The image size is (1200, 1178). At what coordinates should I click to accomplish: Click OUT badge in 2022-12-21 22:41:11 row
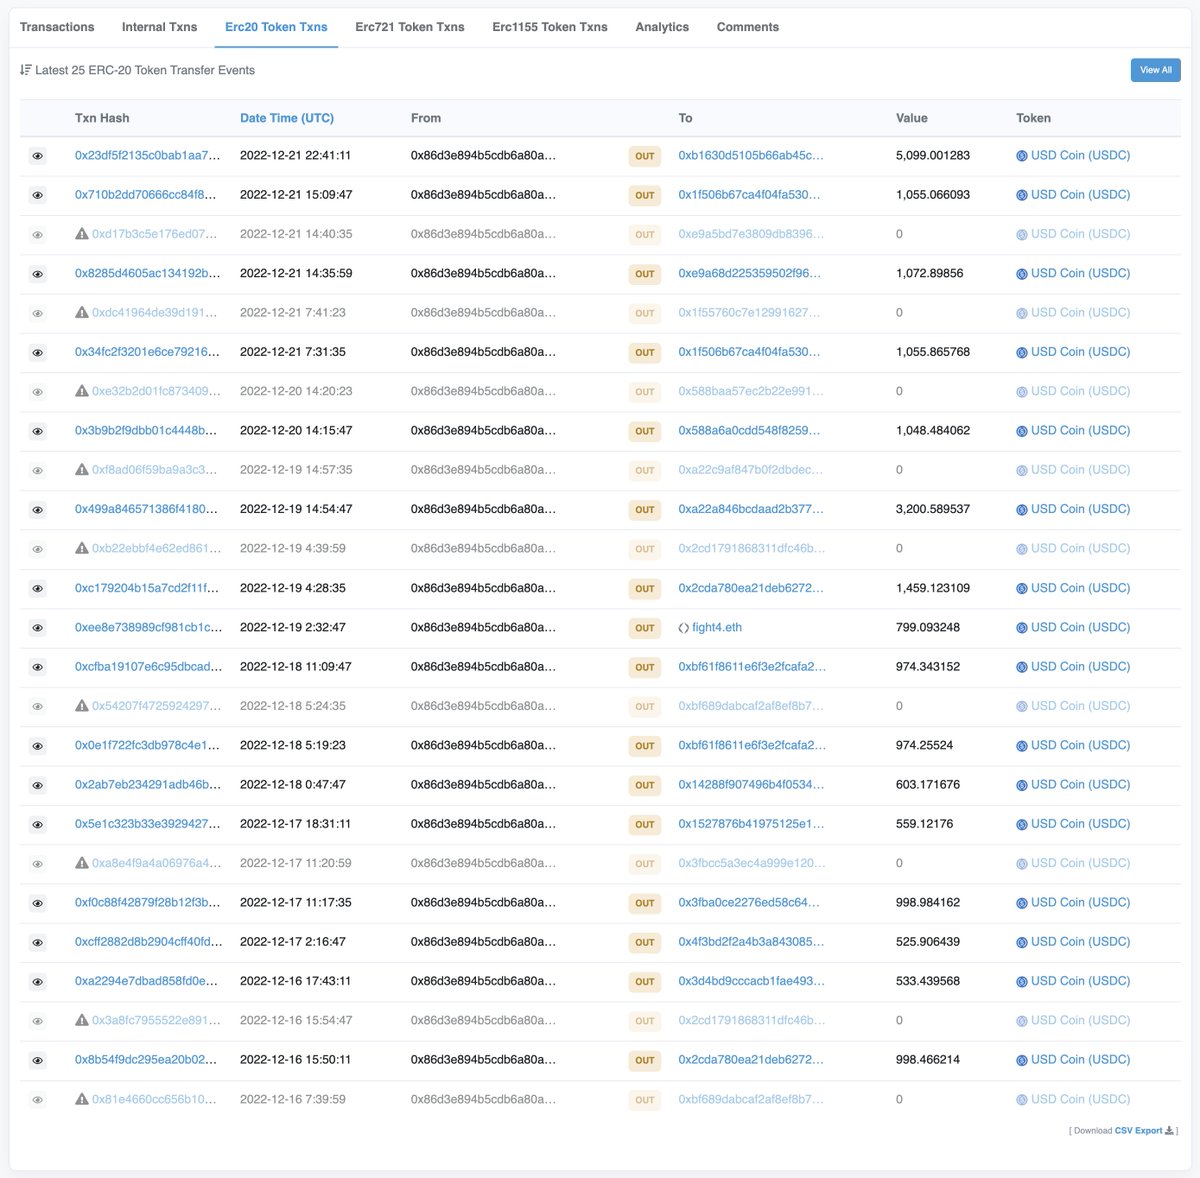[645, 156]
